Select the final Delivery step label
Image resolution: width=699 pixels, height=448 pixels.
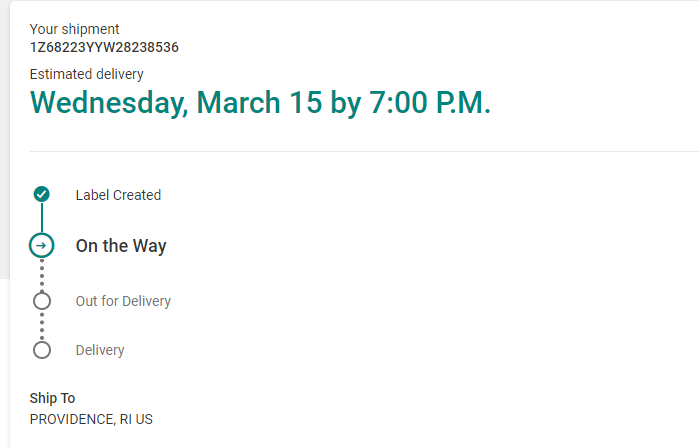coord(100,350)
